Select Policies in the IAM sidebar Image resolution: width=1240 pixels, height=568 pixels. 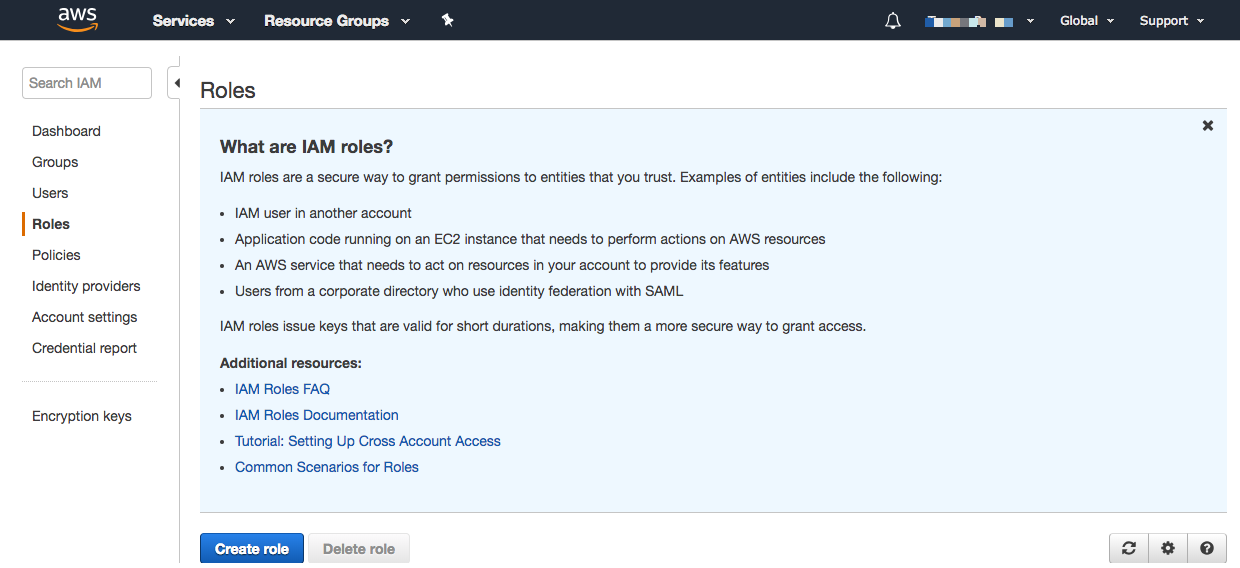[x=56, y=255]
